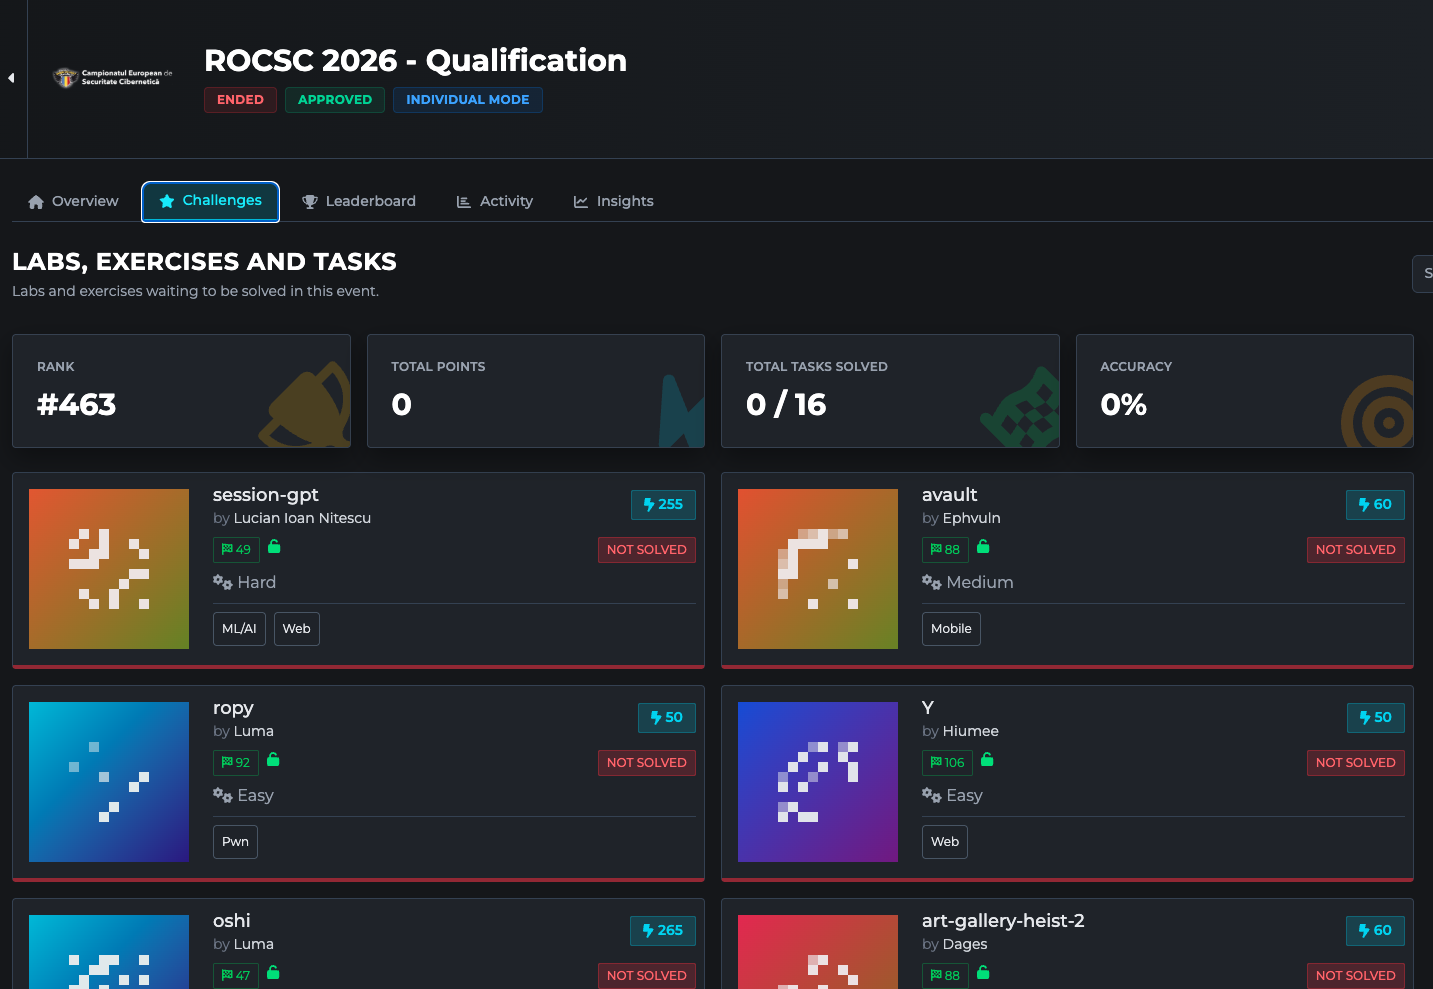Image resolution: width=1433 pixels, height=989 pixels.
Task: Click the Pwn tag on ropy
Action: (x=235, y=842)
